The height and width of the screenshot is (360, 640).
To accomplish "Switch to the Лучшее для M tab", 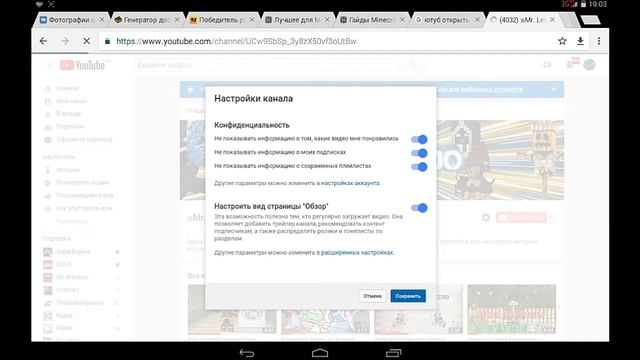I will [x=296, y=20].
